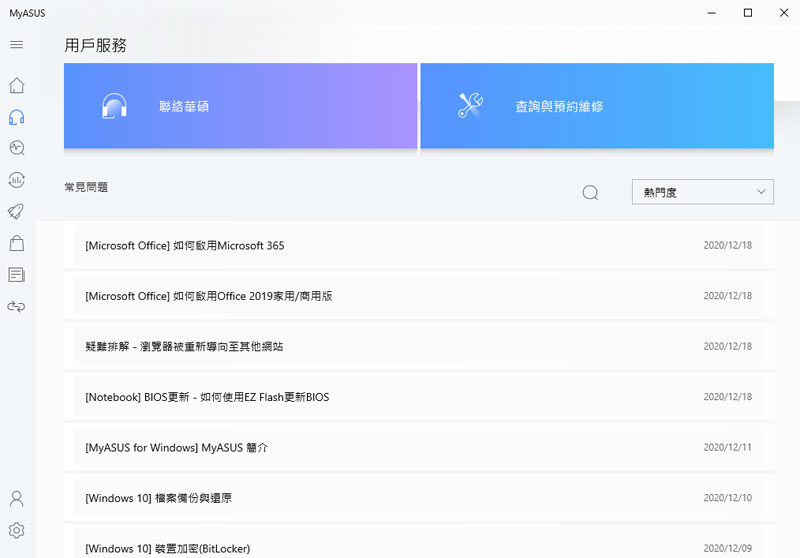This screenshot has width=800, height=558.
Task: Open FAQ 瀏覽器被重新導向至其他網站
Action: (418, 346)
